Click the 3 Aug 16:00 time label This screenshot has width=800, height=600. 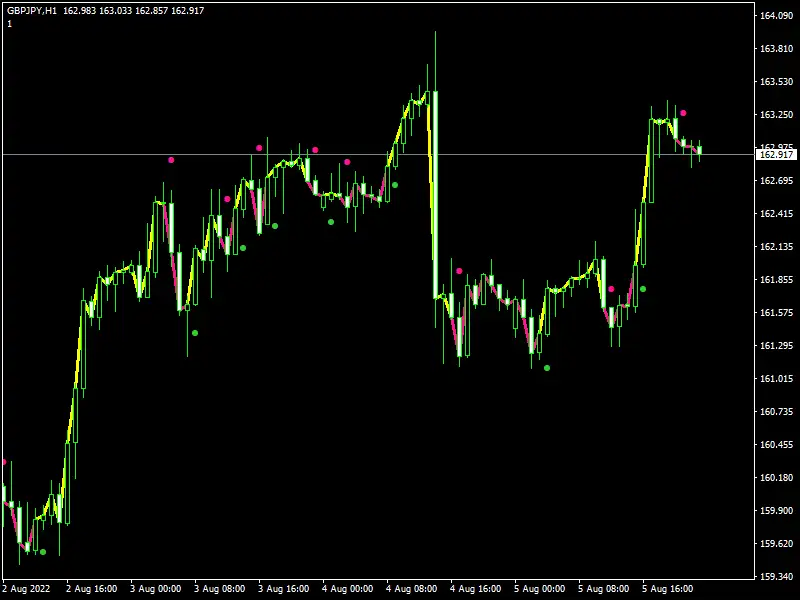(284, 589)
